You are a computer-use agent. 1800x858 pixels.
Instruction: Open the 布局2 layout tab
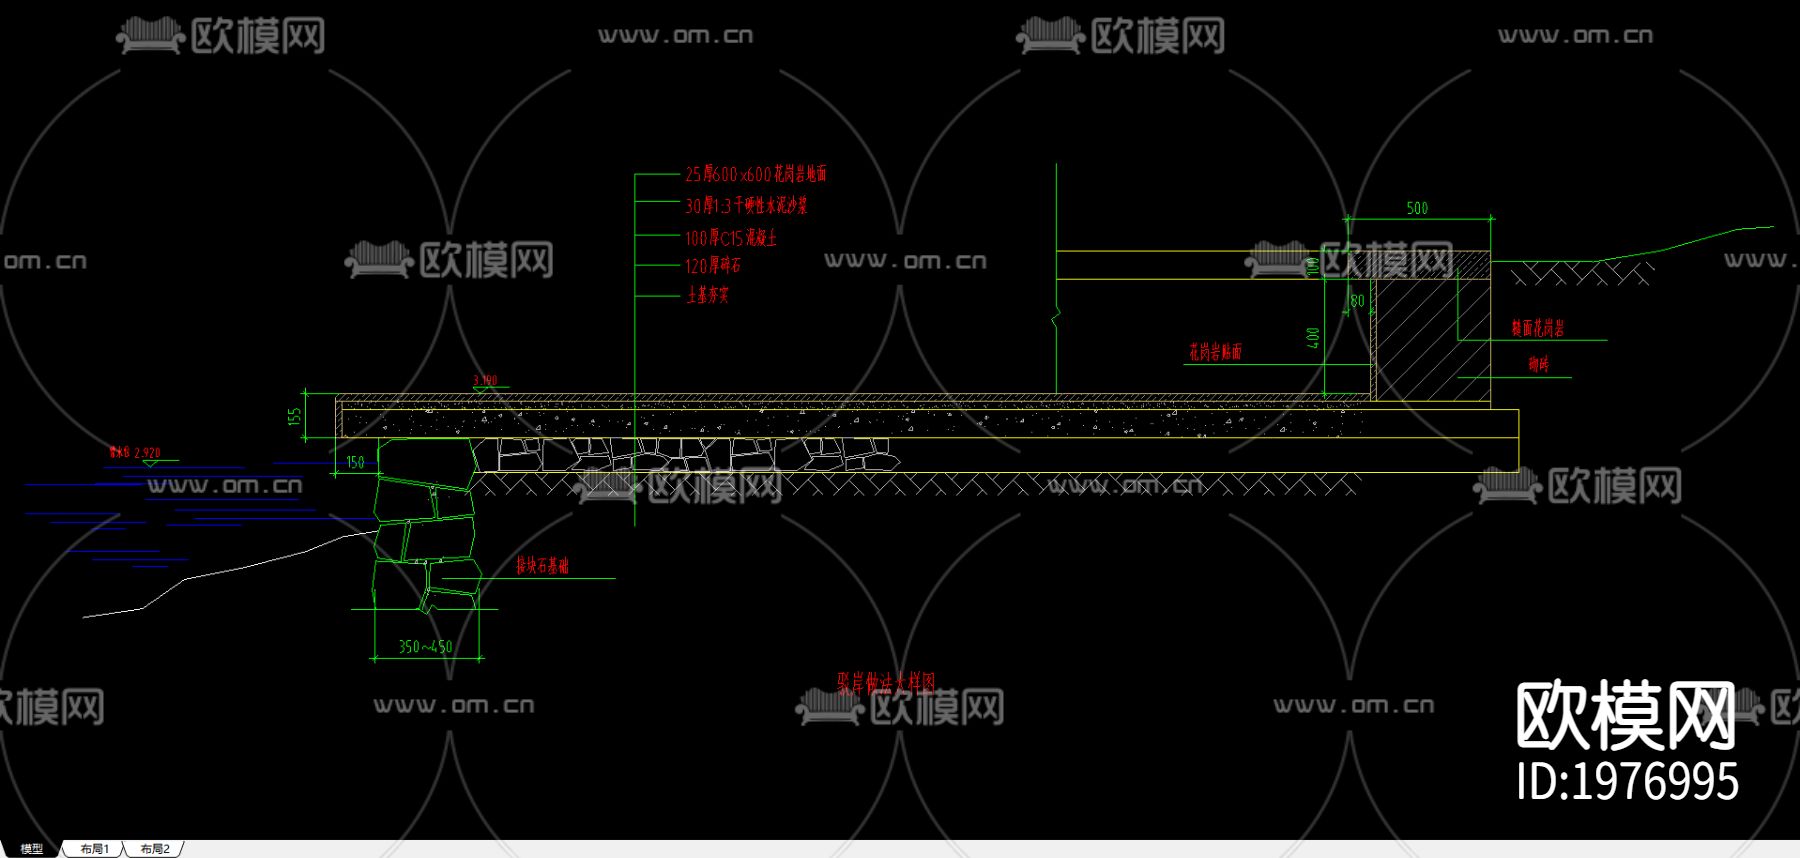pos(155,849)
